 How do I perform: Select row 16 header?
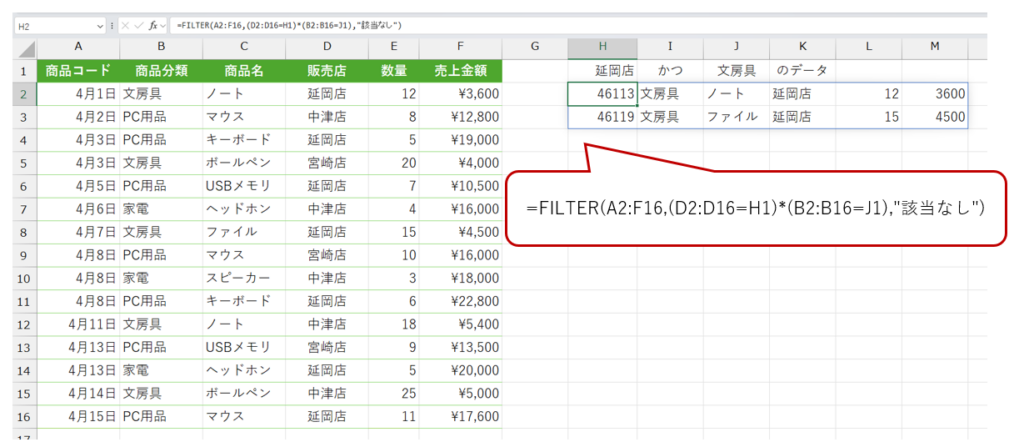26,416
